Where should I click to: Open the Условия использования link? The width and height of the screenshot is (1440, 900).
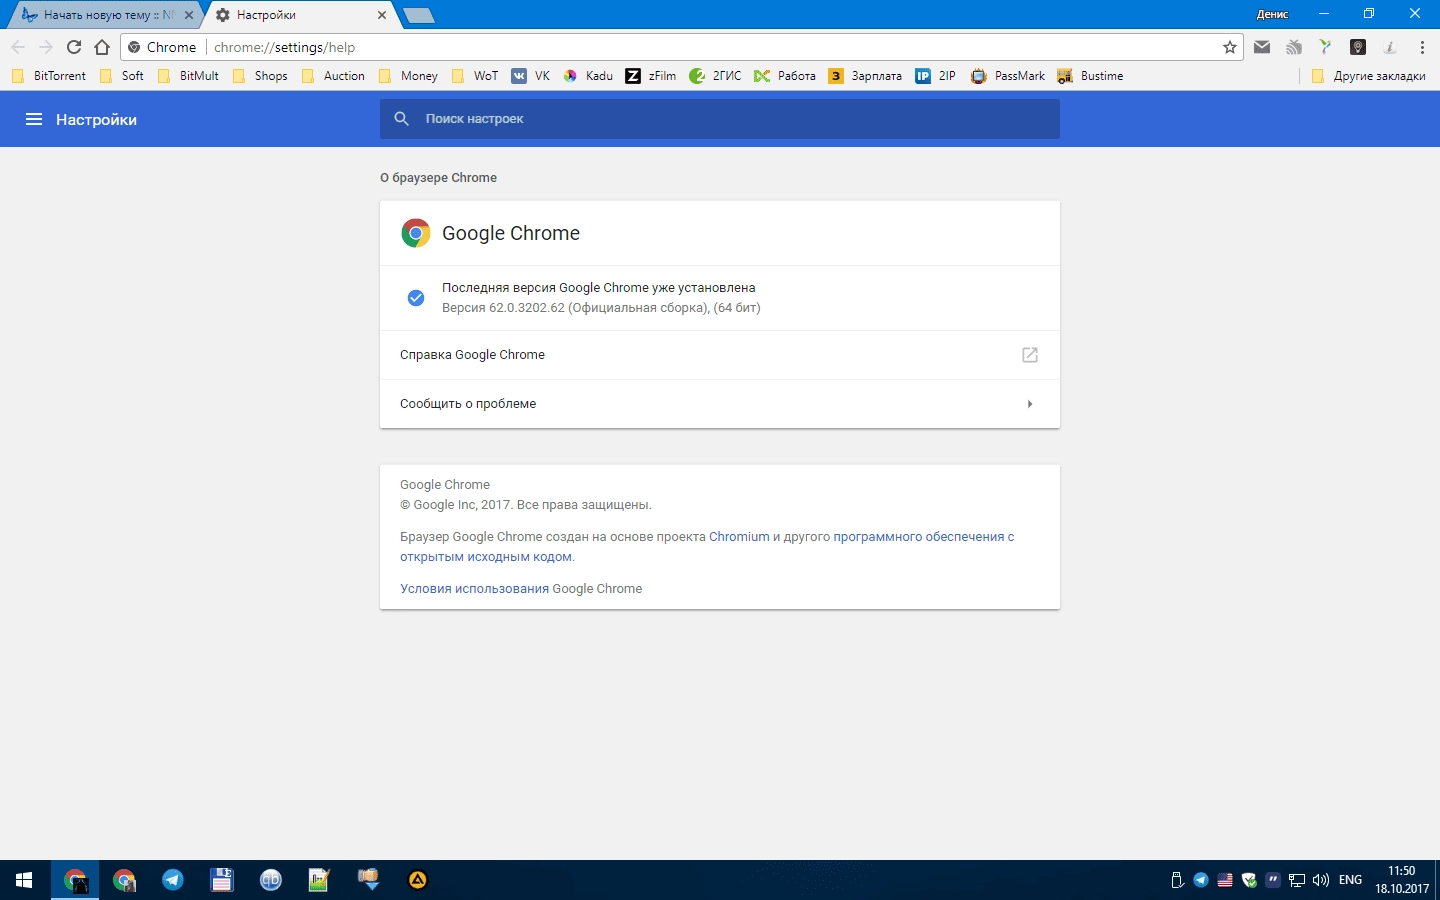point(474,589)
